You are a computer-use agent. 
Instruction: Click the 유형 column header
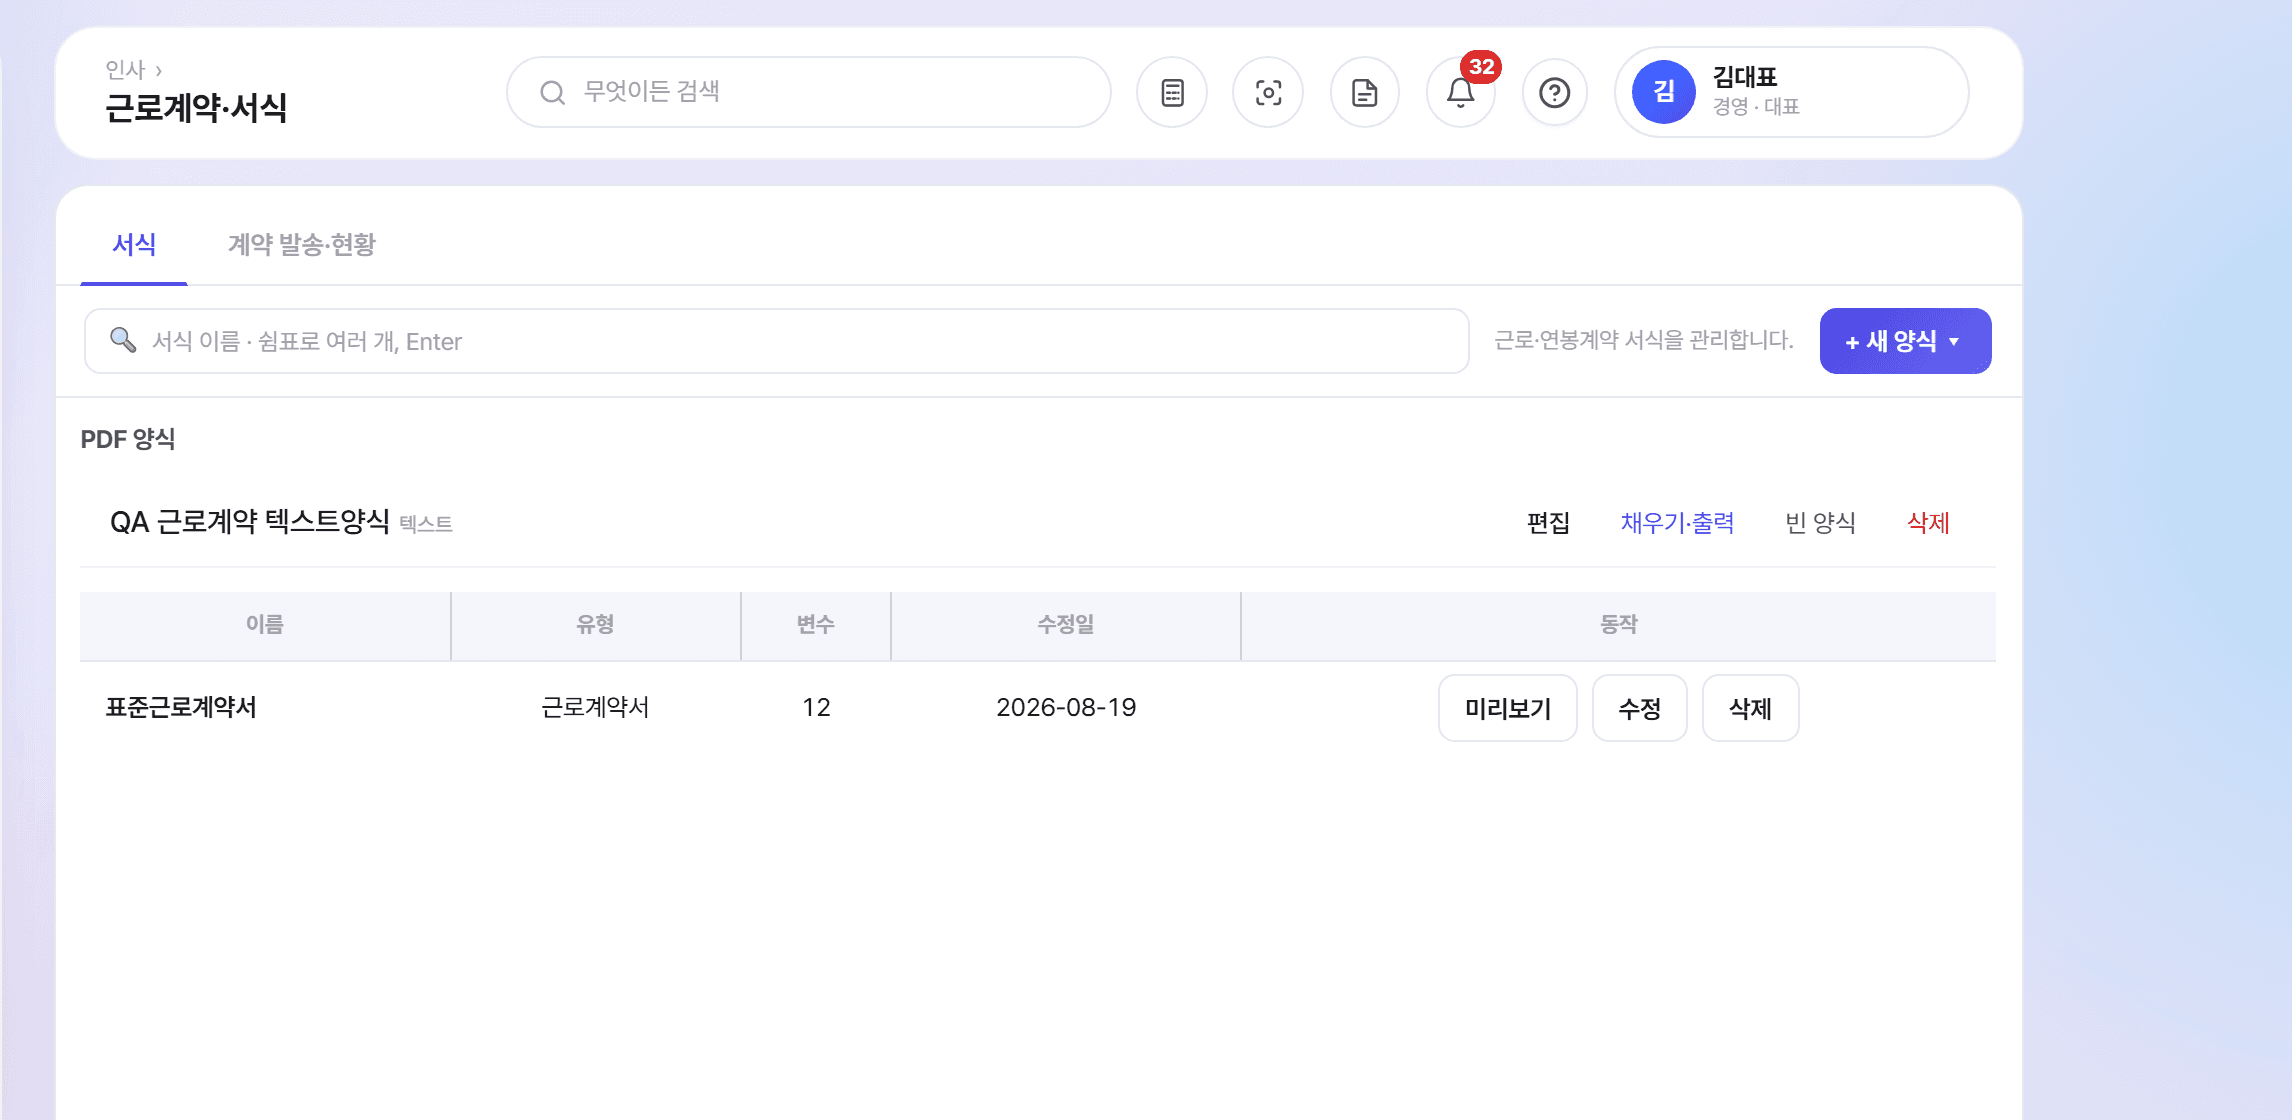pos(595,625)
